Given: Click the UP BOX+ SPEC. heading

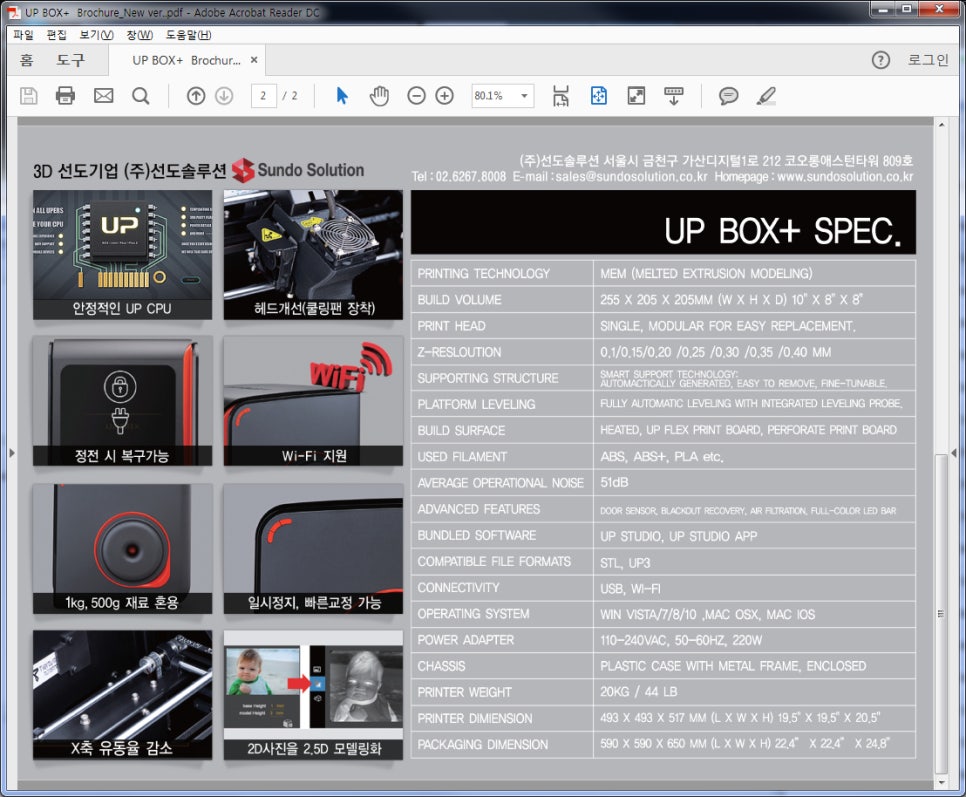Looking at the screenshot, I should 782,231.
